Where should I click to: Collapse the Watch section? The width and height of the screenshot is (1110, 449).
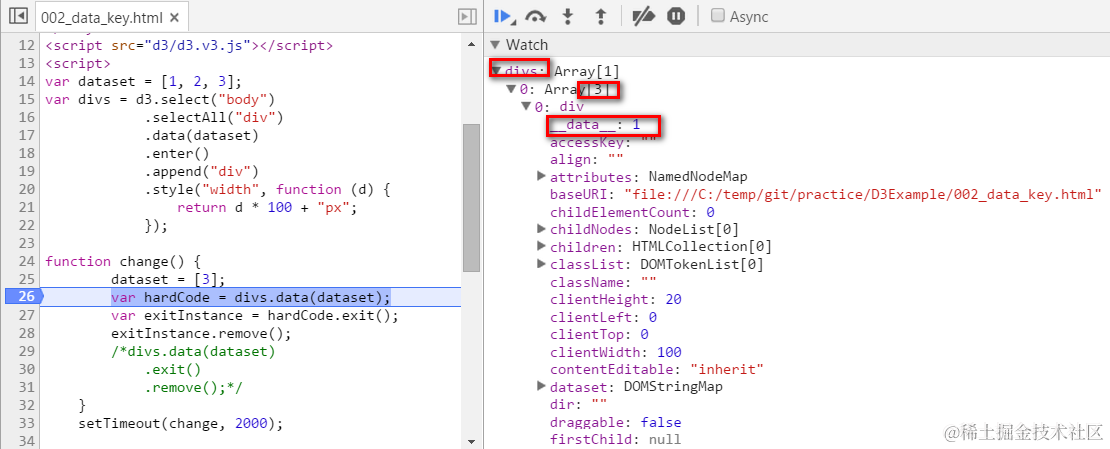coord(496,45)
